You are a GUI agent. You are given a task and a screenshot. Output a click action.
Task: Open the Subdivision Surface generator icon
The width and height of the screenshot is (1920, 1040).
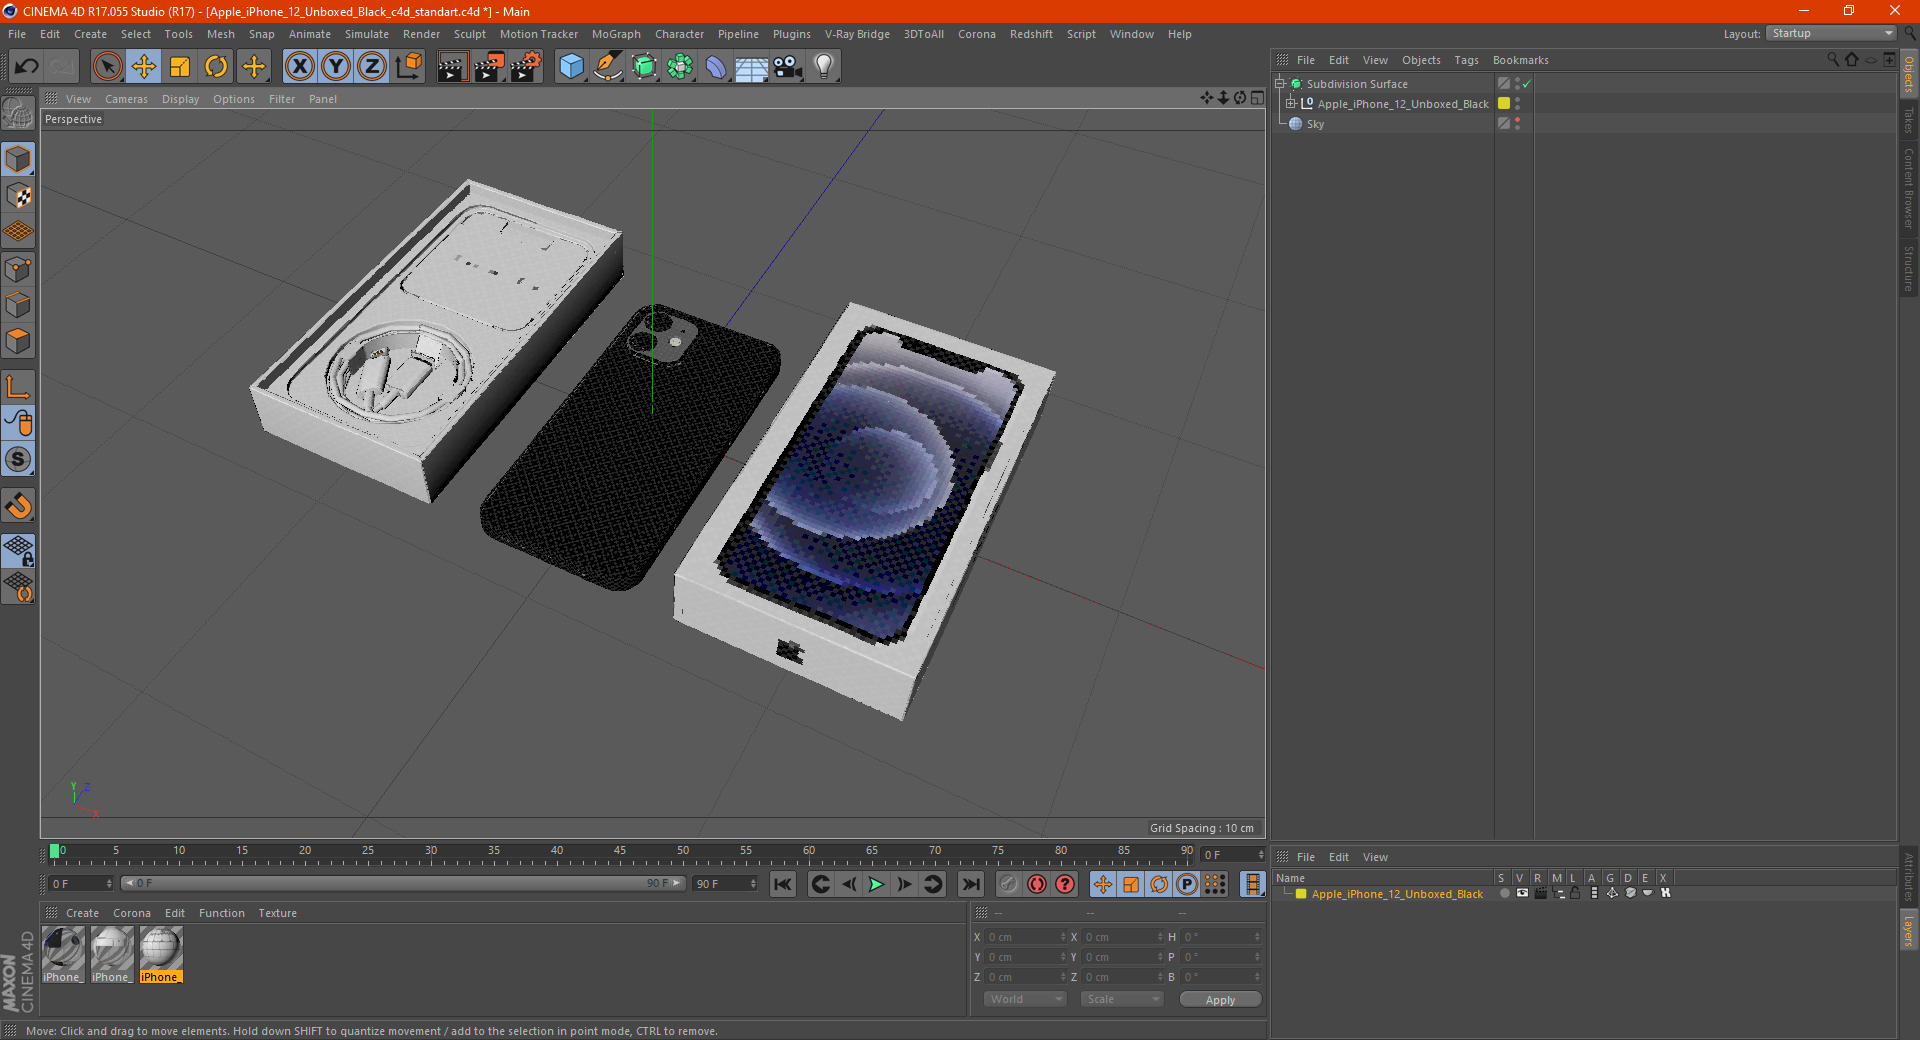(644, 67)
